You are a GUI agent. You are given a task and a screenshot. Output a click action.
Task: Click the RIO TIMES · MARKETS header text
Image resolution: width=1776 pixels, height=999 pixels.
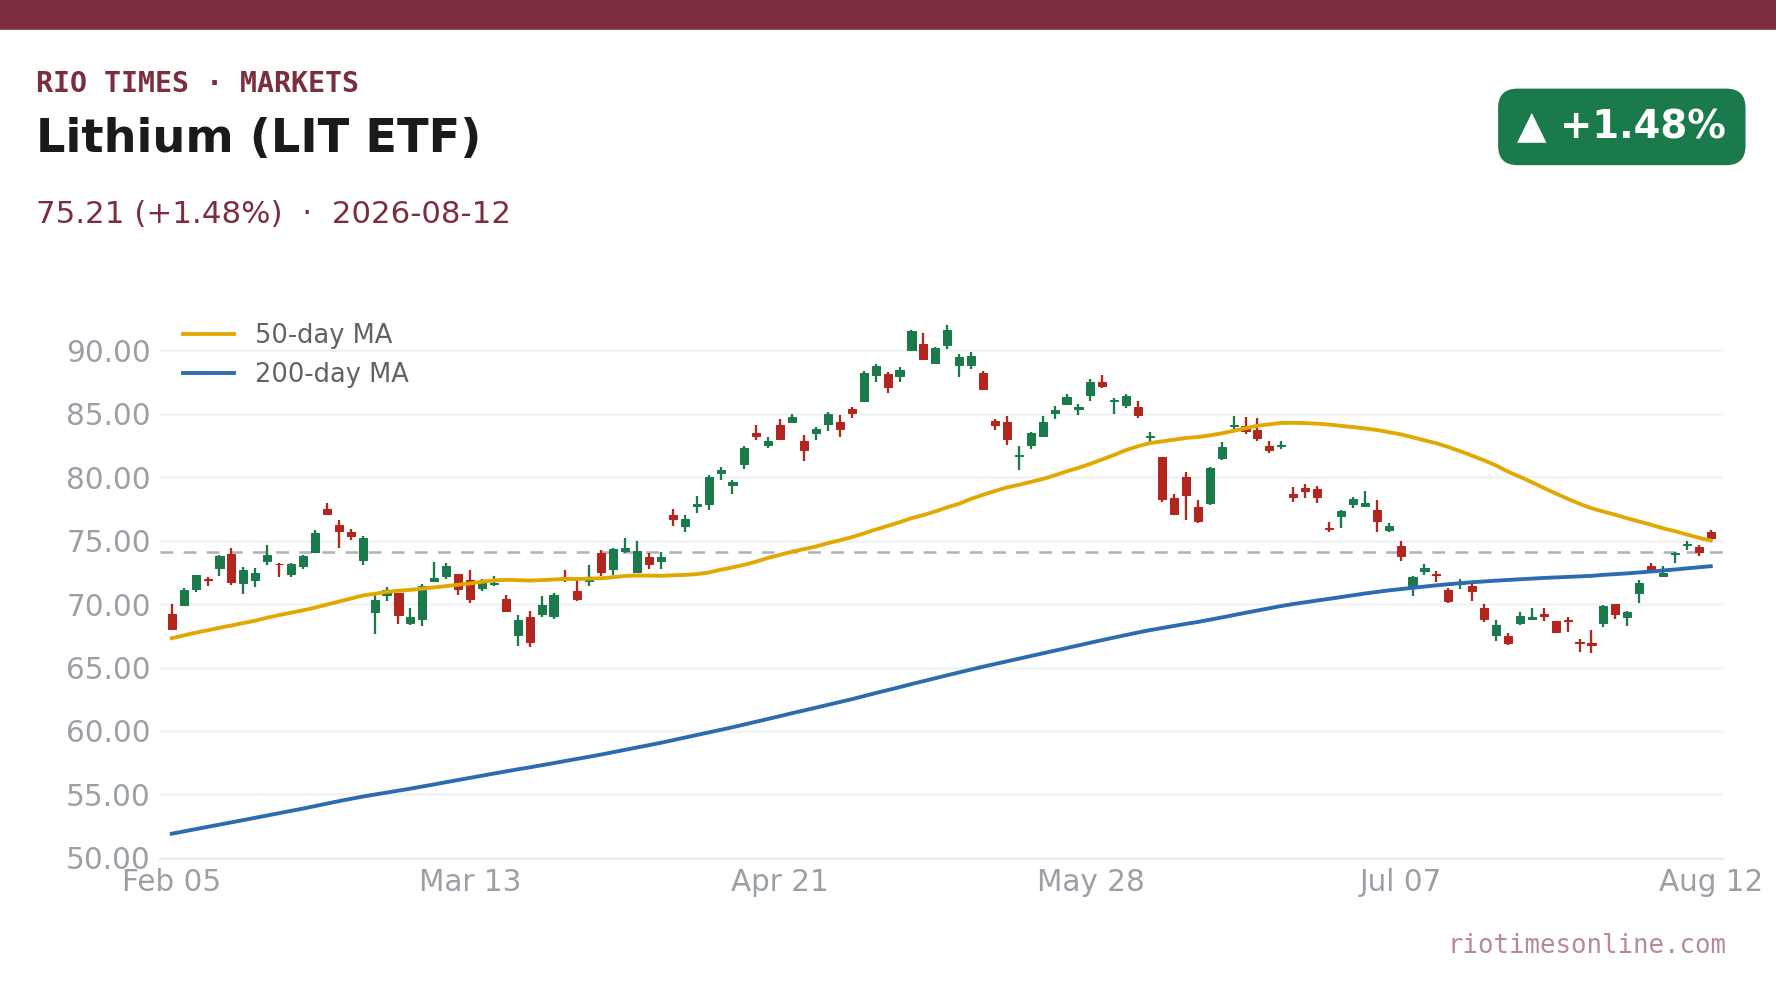pyautogui.click(x=197, y=83)
